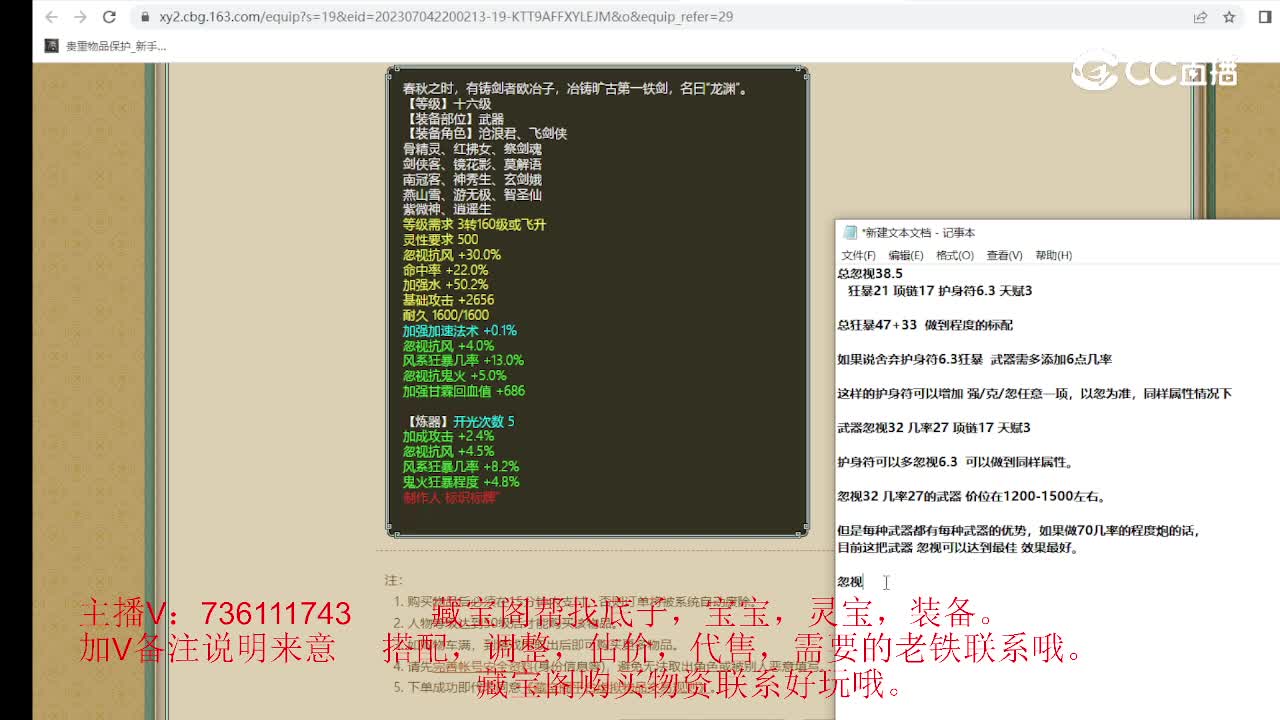Click the share page icon in address bar

(1200, 17)
